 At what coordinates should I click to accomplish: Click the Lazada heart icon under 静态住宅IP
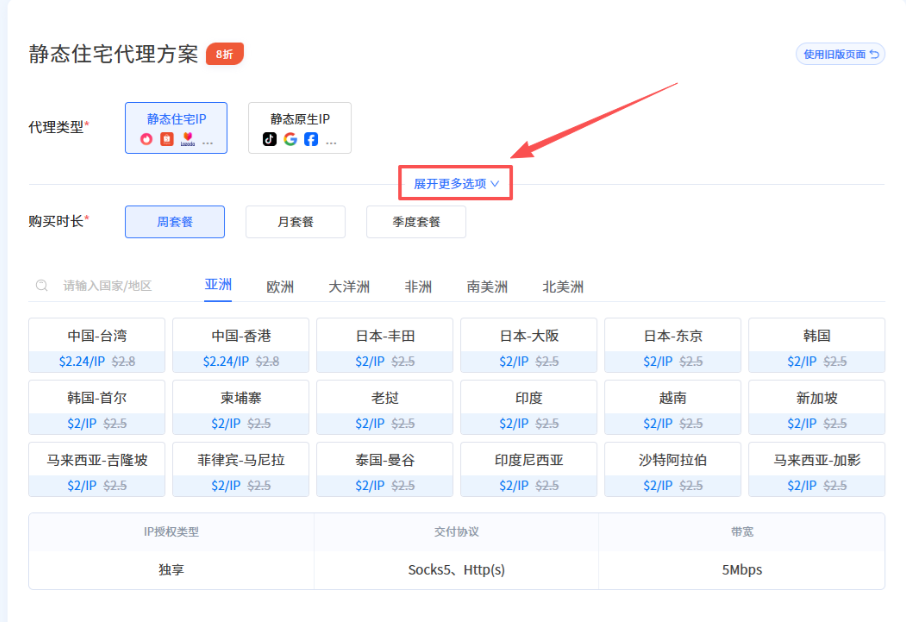tap(188, 139)
